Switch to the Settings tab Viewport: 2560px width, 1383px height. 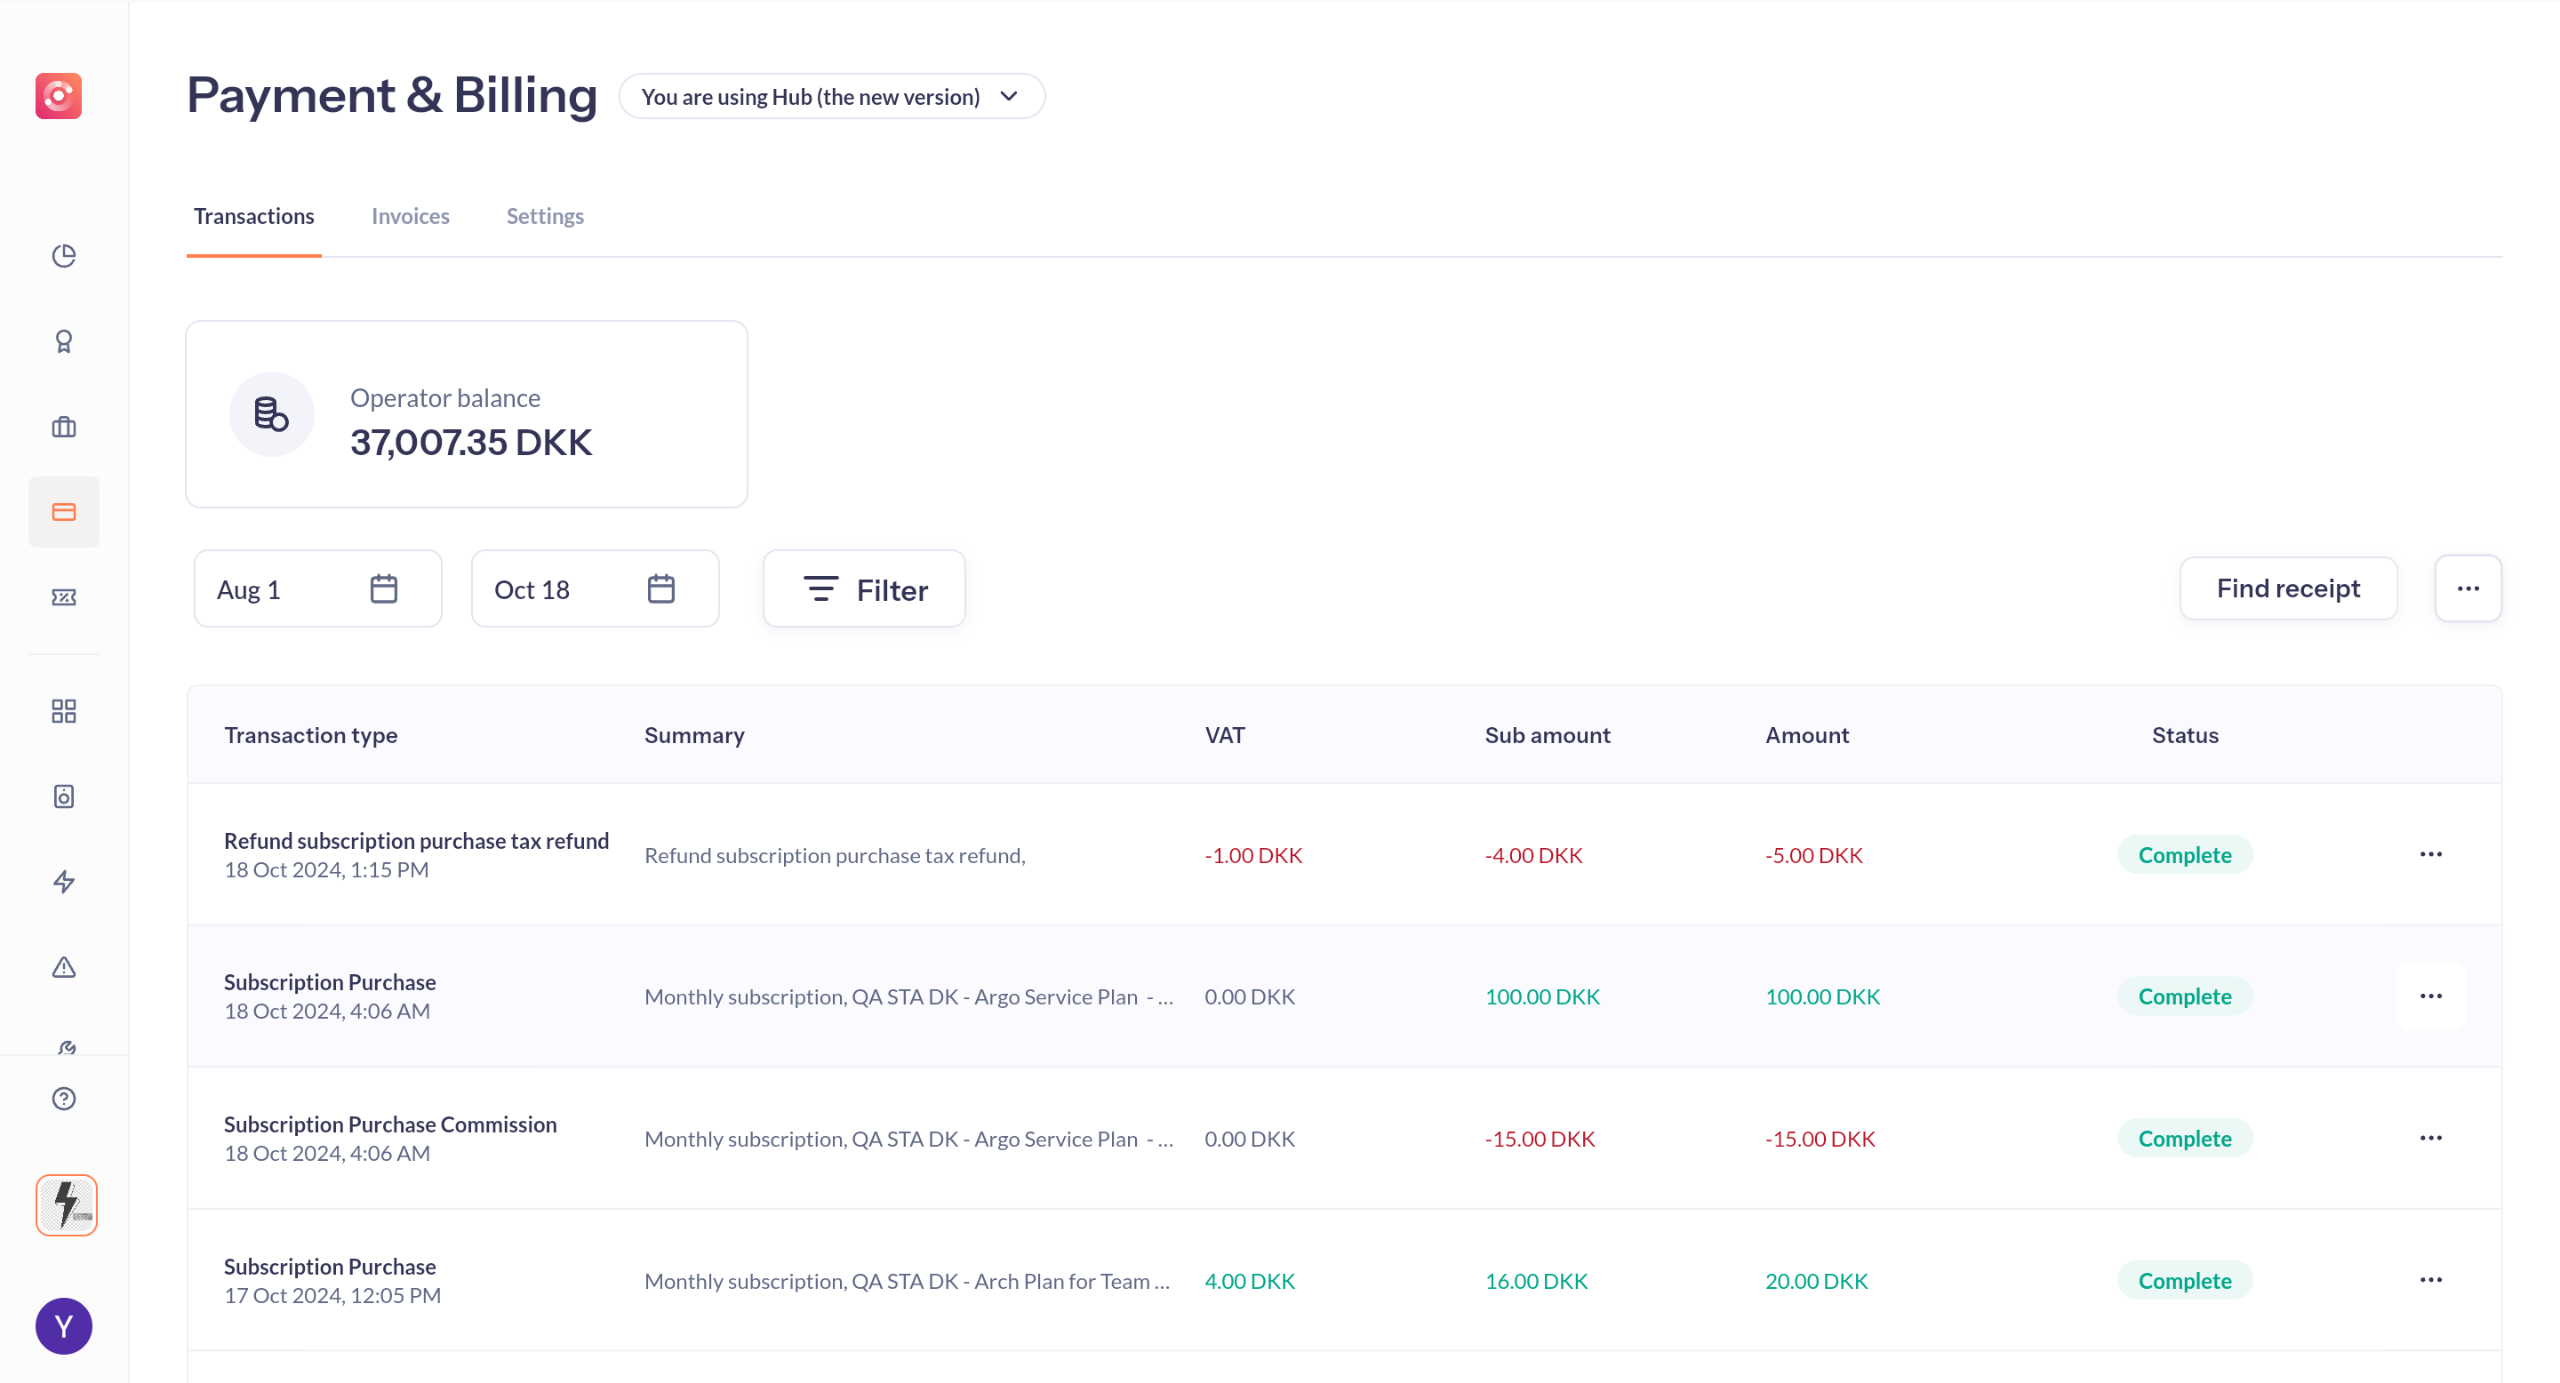coord(544,216)
